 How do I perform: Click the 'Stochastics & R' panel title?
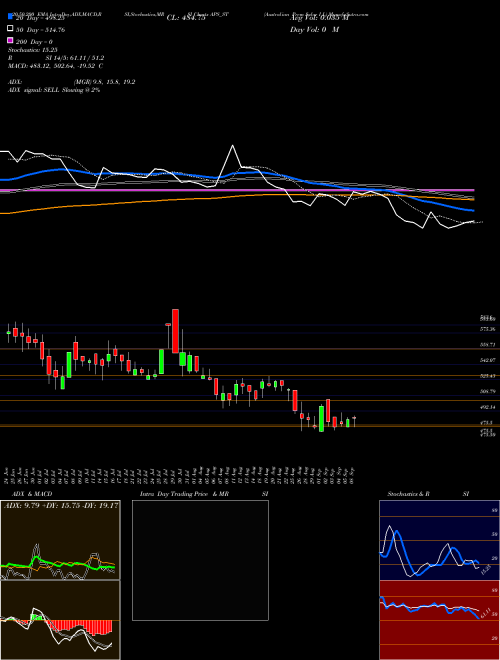pos(408,494)
